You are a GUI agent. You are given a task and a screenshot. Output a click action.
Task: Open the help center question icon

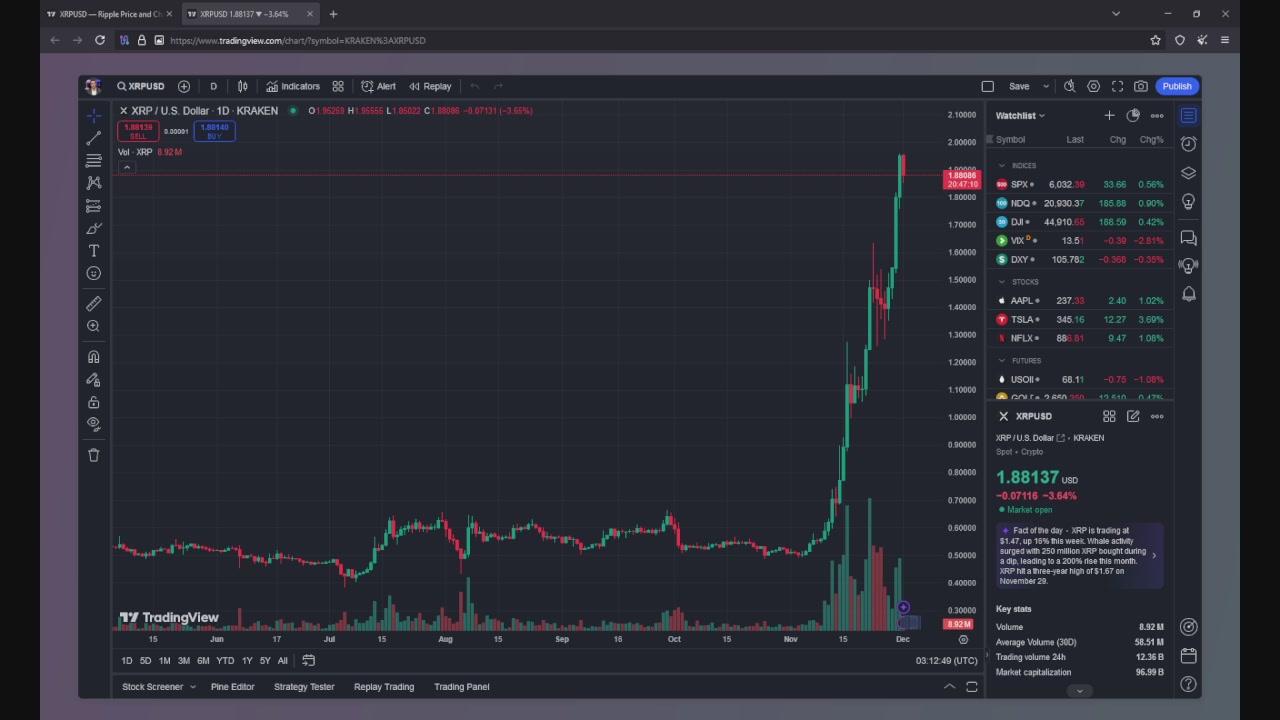pos(1188,685)
